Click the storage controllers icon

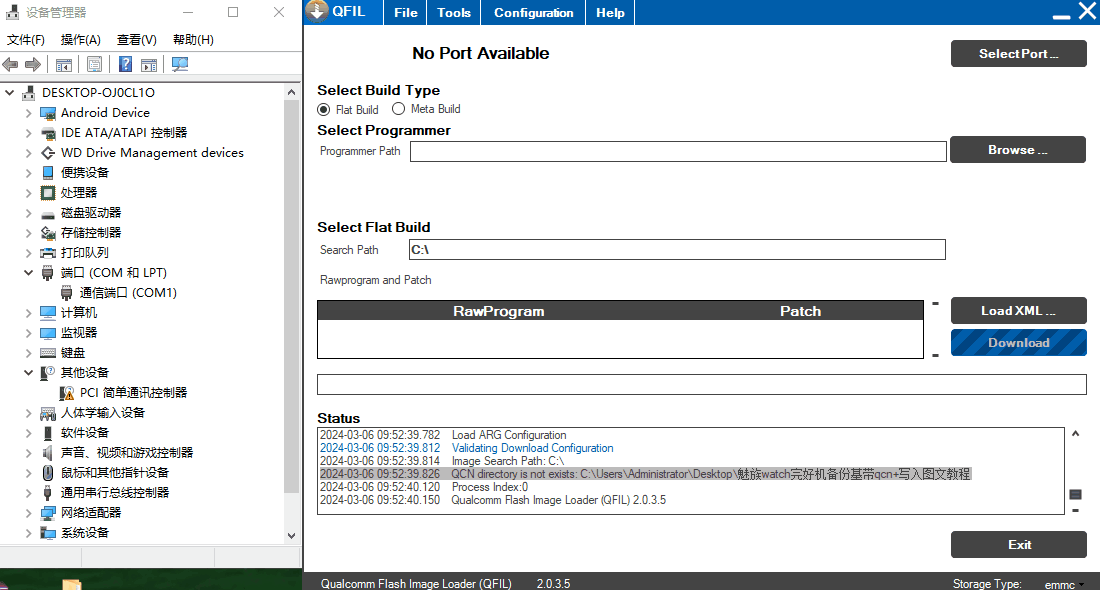click(48, 233)
